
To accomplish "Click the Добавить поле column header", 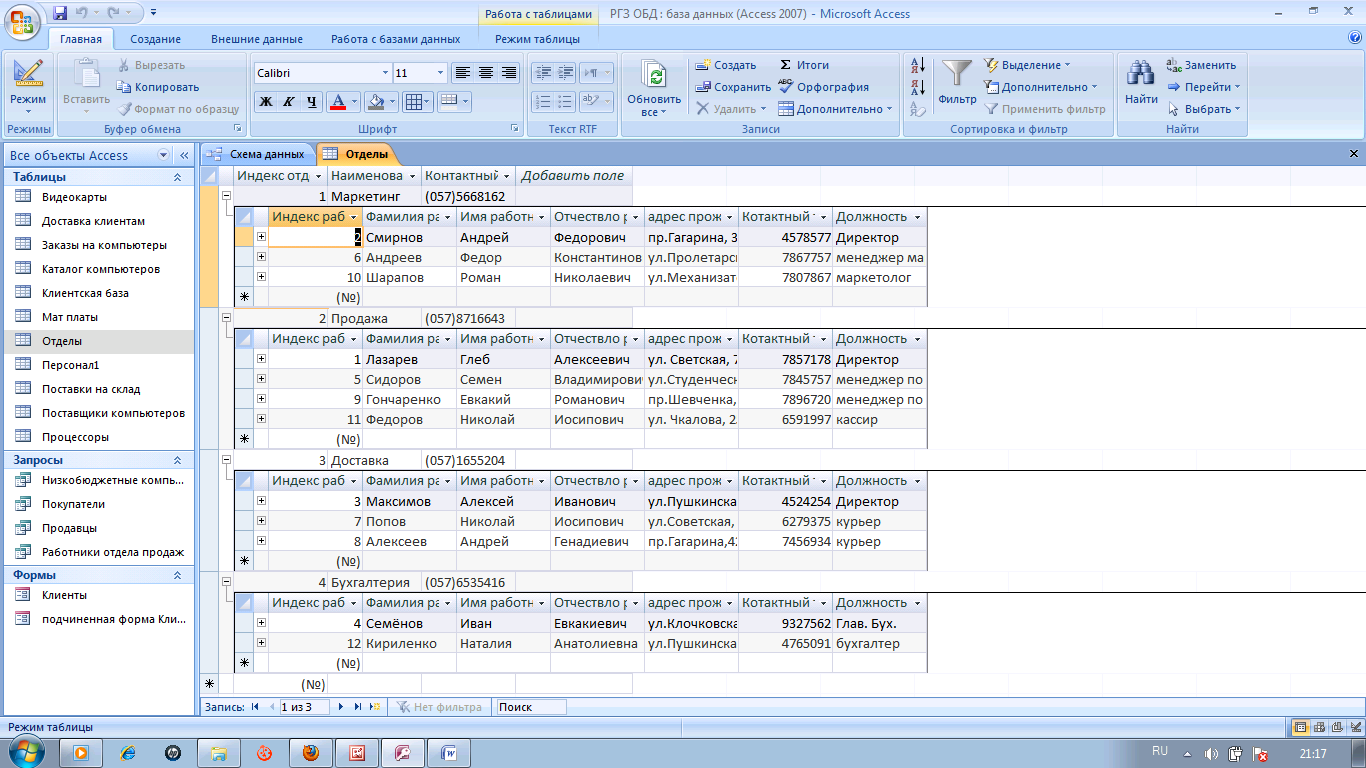I will tap(573, 176).
